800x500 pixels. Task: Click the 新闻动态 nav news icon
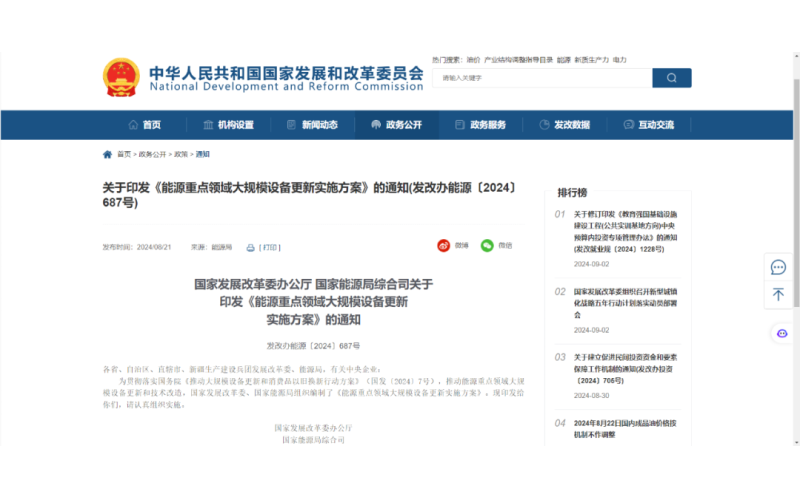(x=291, y=125)
